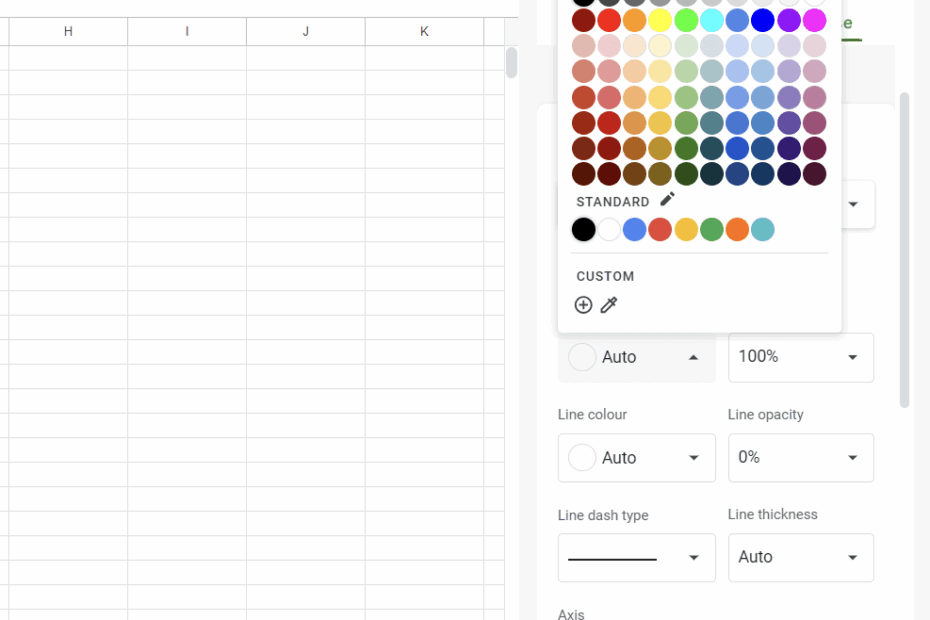Pick the vivid pure blue swatch
This screenshot has width=930, height=620.
click(x=763, y=20)
